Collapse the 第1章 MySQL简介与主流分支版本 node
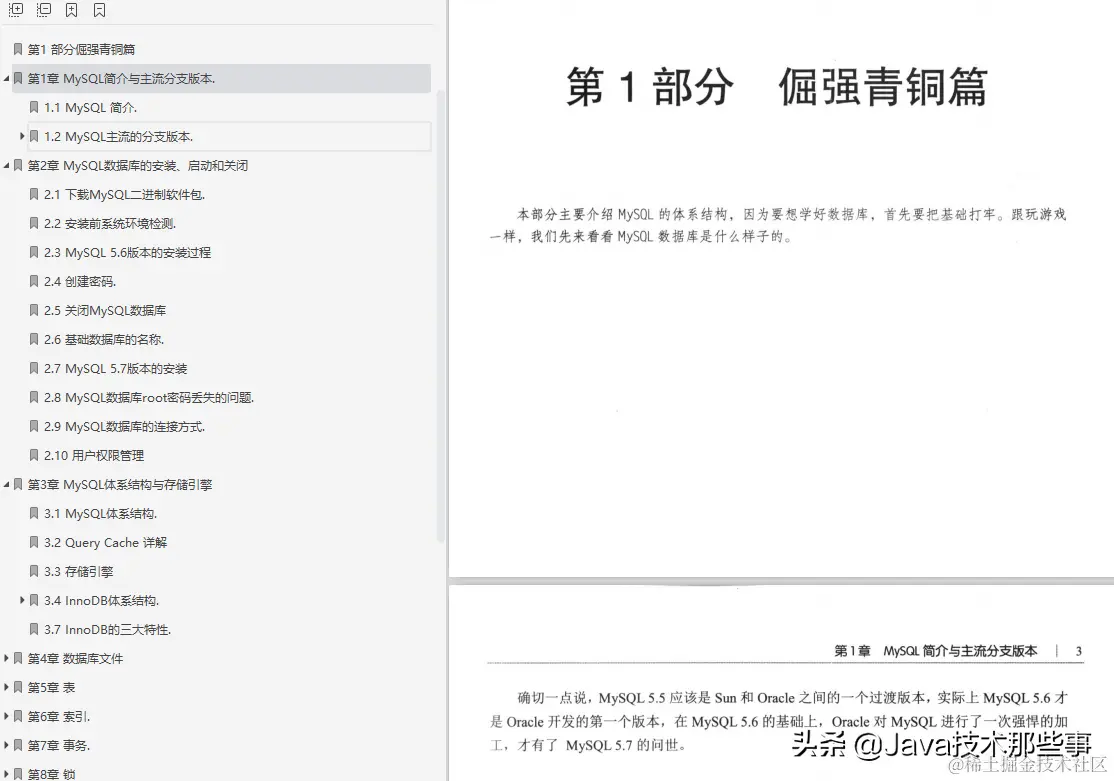1114x781 pixels. [6, 78]
